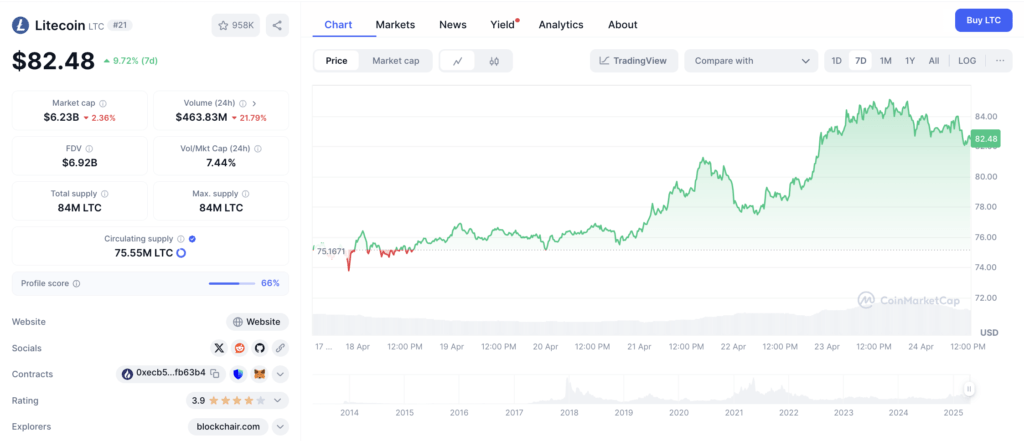The image size is (1024, 441).
Task: Expand the Contracts list chevron
Action: (280, 374)
